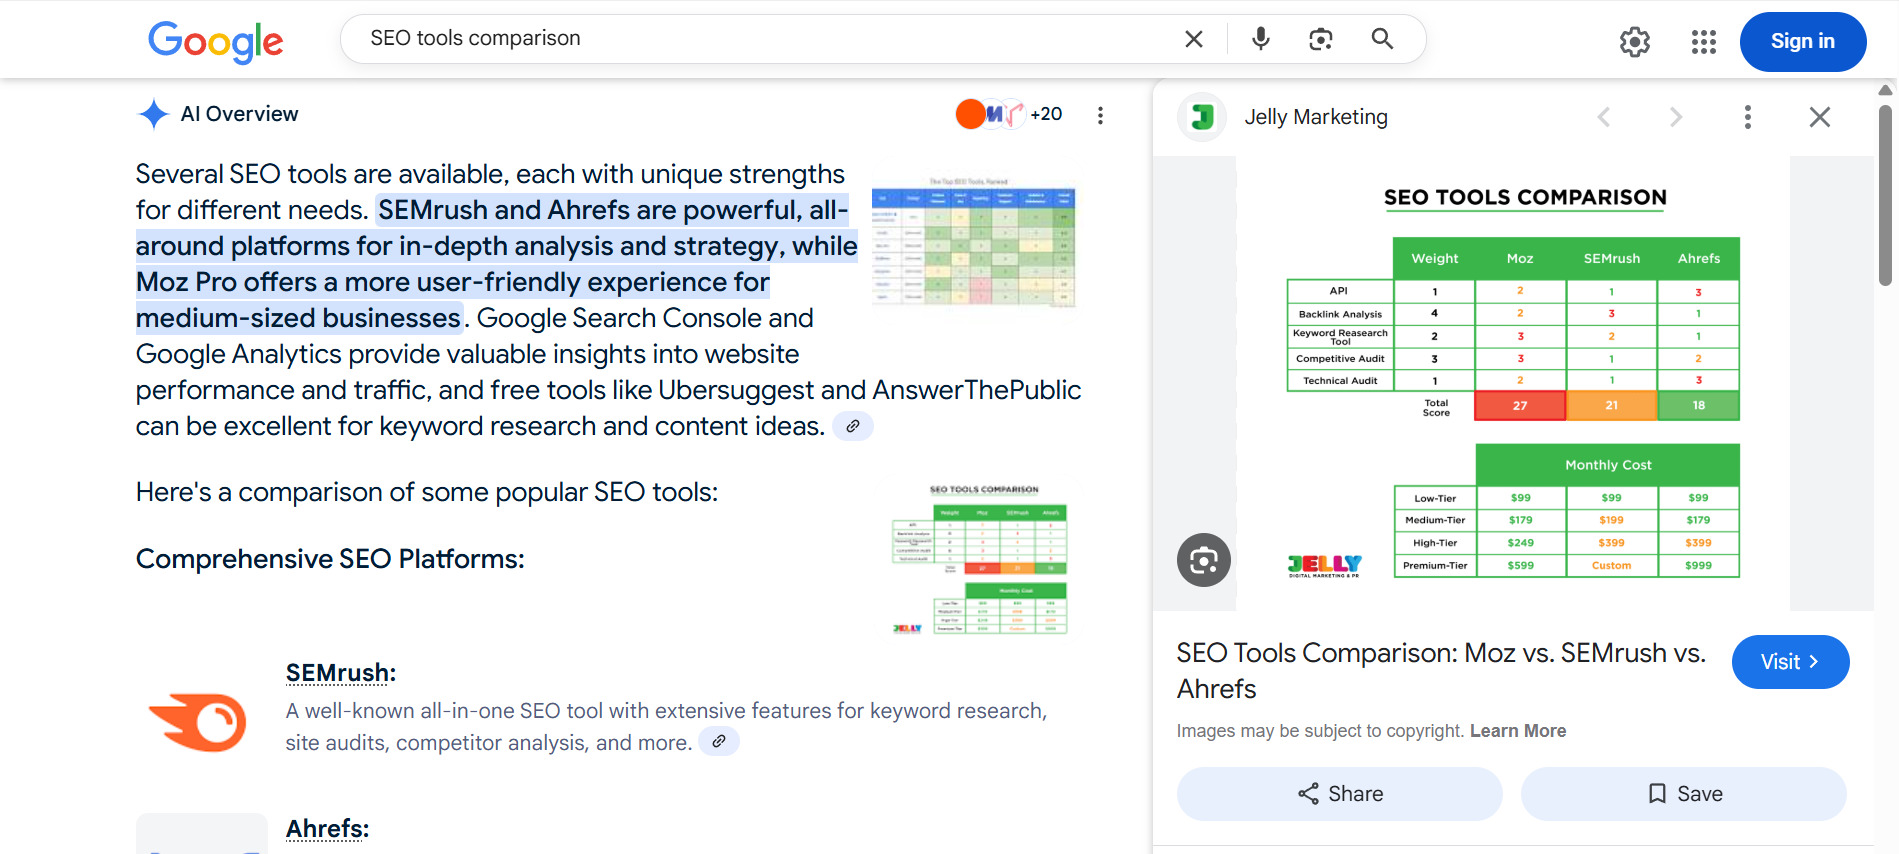Open the Google apps grid
The image size is (1899, 854).
tap(1703, 42)
